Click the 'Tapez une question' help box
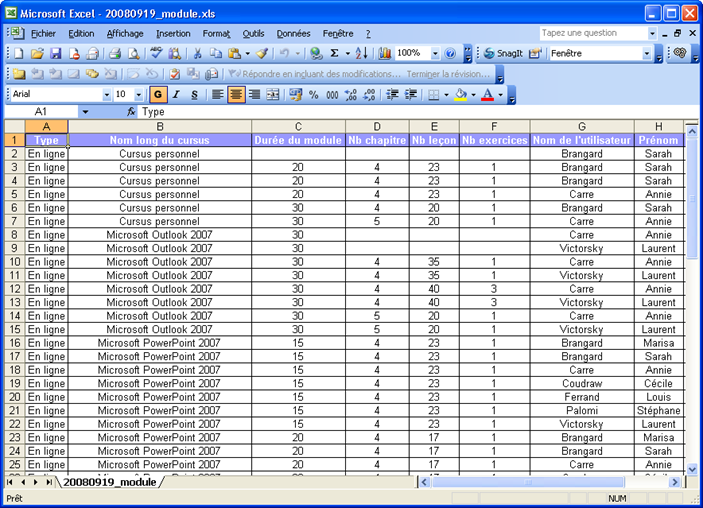Viewport: 703px width, 508px height. coord(593,33)
